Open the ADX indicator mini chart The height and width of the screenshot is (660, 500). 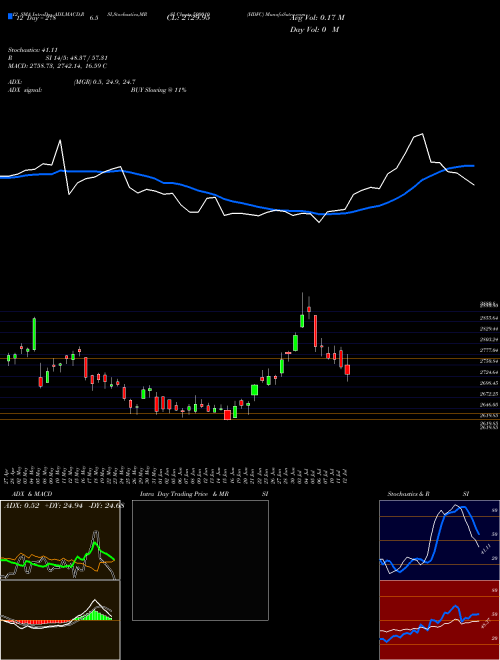click(60, 540)
